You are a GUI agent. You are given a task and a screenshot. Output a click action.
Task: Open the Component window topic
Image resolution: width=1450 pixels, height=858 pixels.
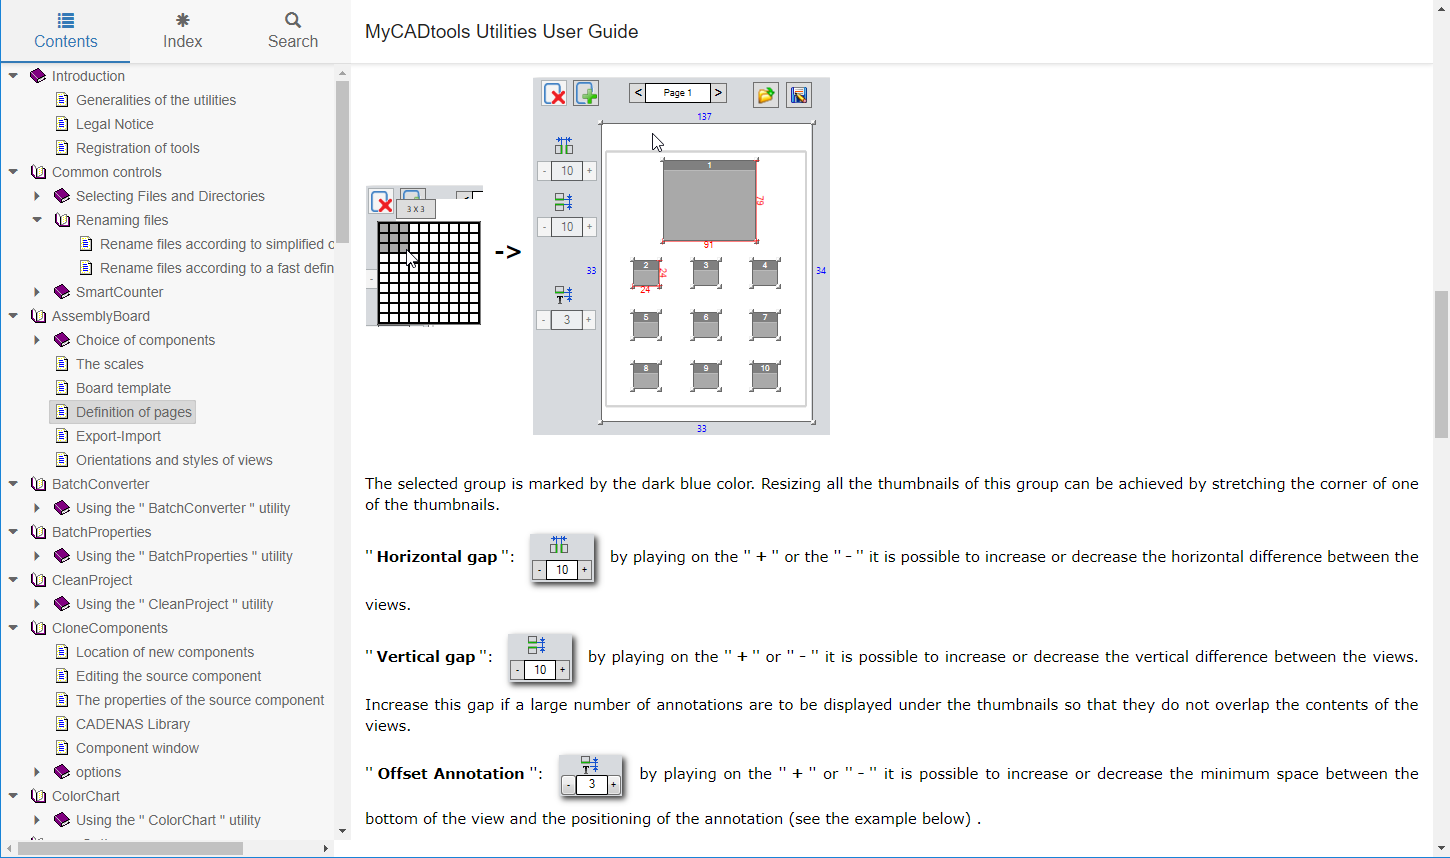tap(138, 748)
